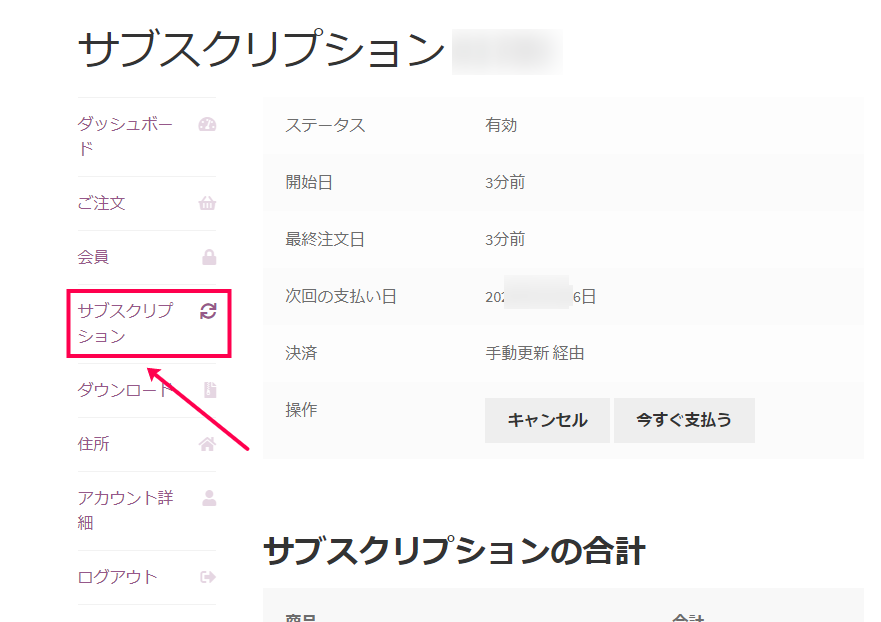Viewport: 881px width, 622px height.
Task: Select the payment value 手動更新 経由
Action: (x=535, y=353)
